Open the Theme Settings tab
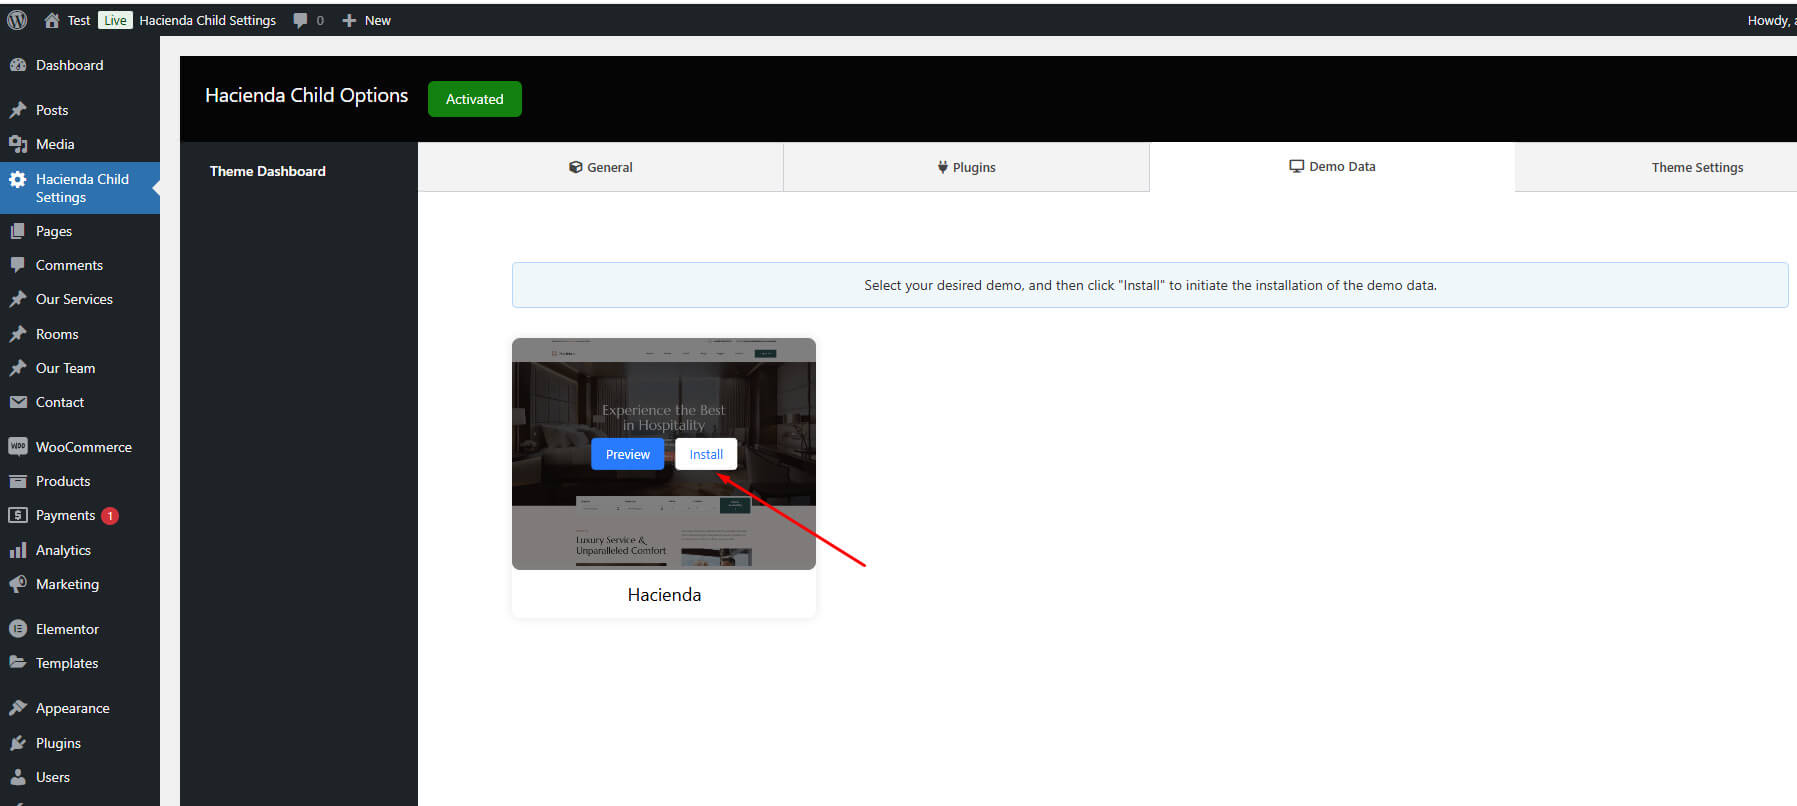The height and width of the screenshot is (806, 1797). click(1697, 167)
